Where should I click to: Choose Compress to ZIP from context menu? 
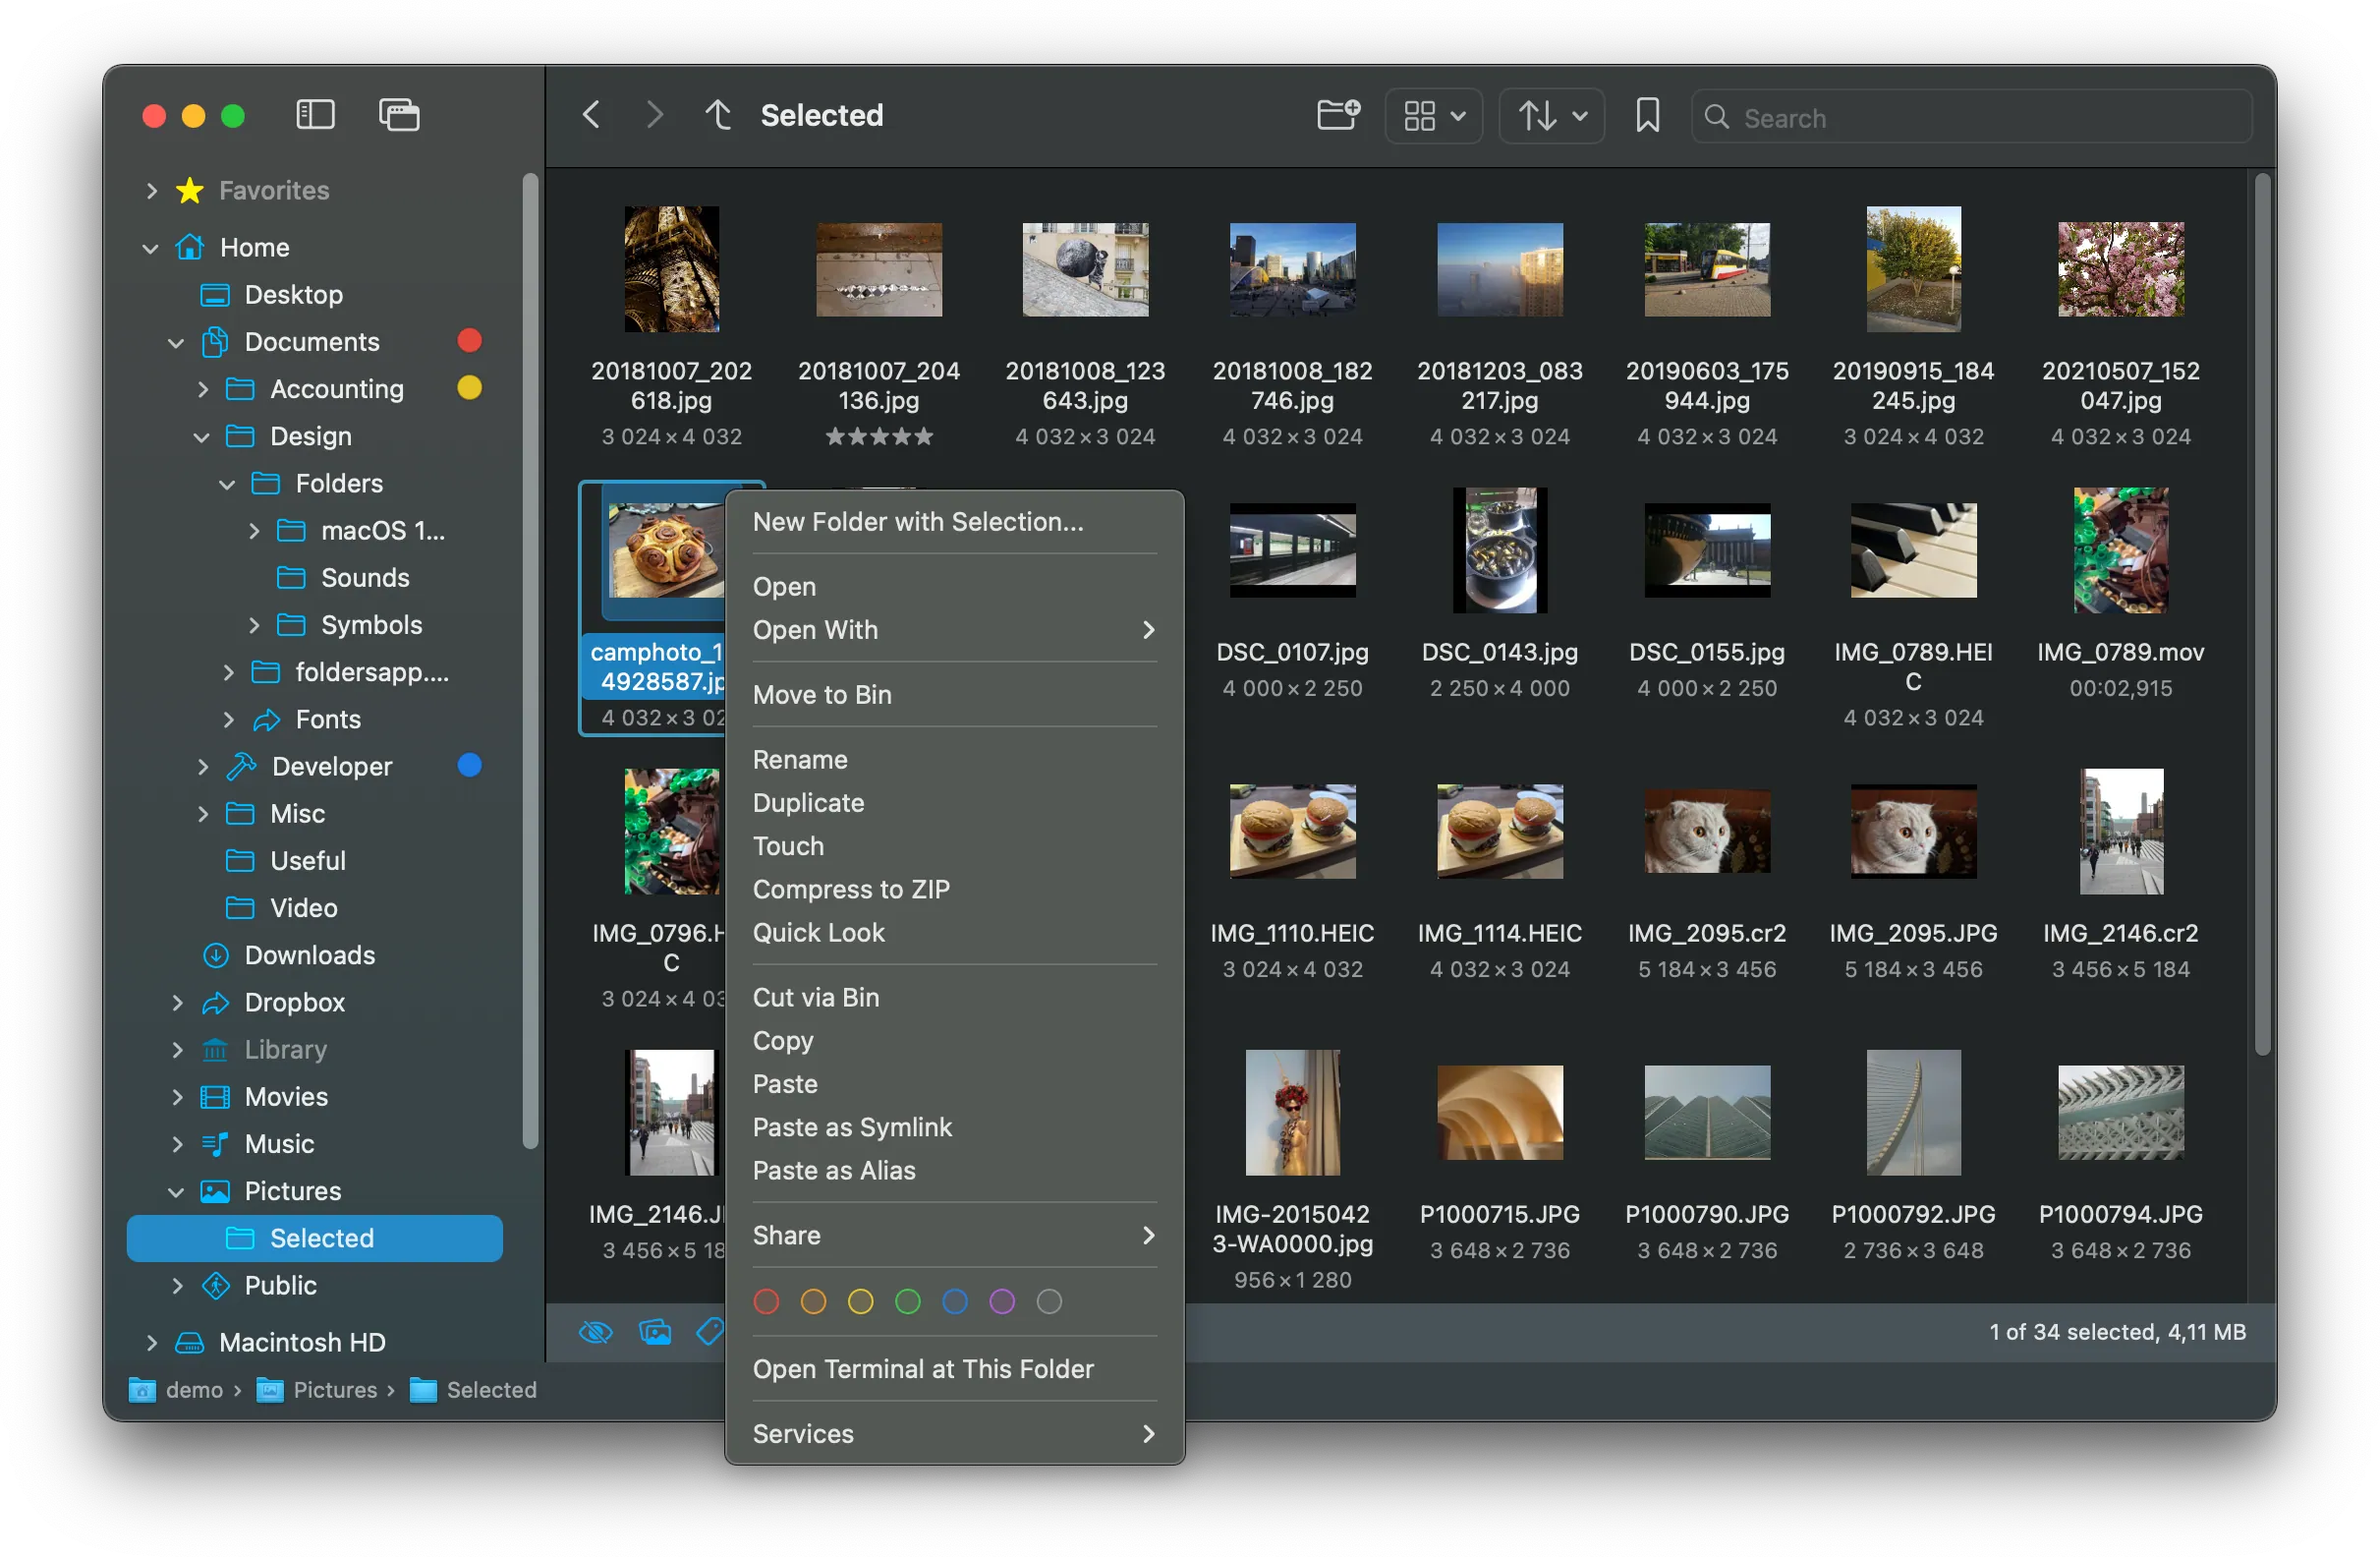tap(851, 888)
